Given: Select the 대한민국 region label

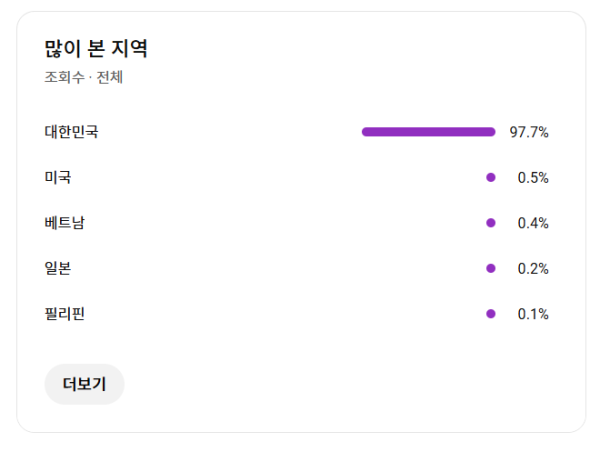Looking at the screenshot, I should pos(72,132).
